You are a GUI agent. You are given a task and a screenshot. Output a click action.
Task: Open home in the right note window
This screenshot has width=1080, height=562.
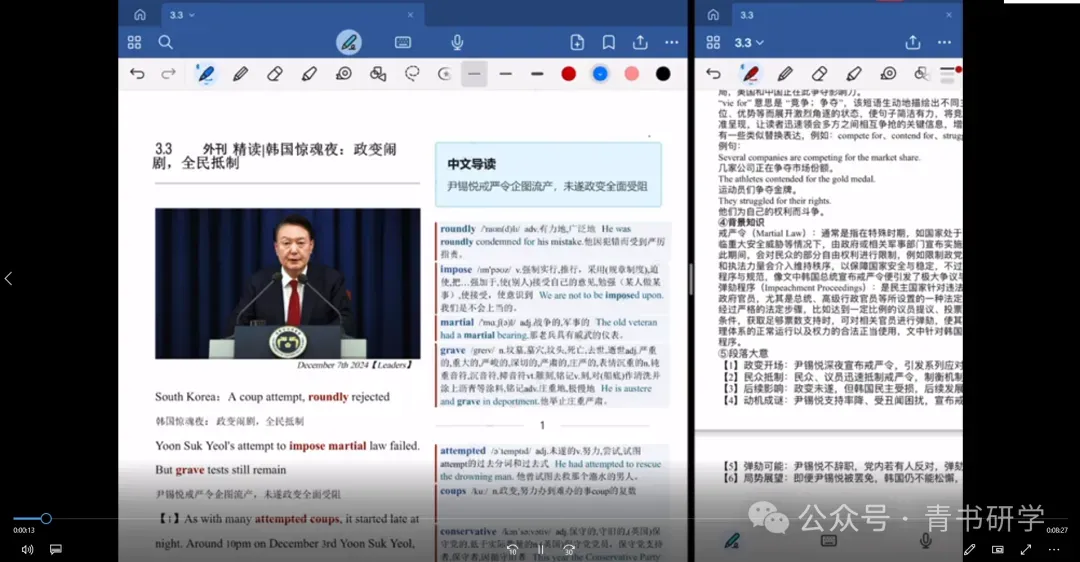pos(713,14)
